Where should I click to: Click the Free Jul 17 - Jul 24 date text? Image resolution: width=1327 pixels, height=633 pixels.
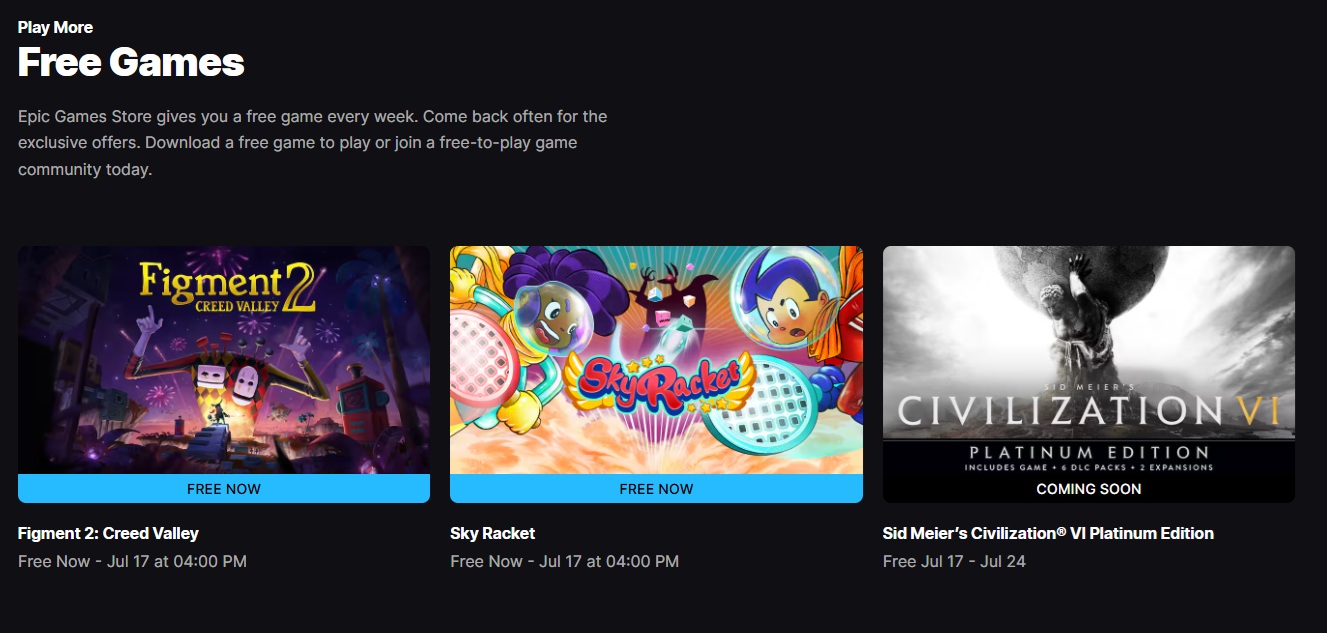[954, 561]
